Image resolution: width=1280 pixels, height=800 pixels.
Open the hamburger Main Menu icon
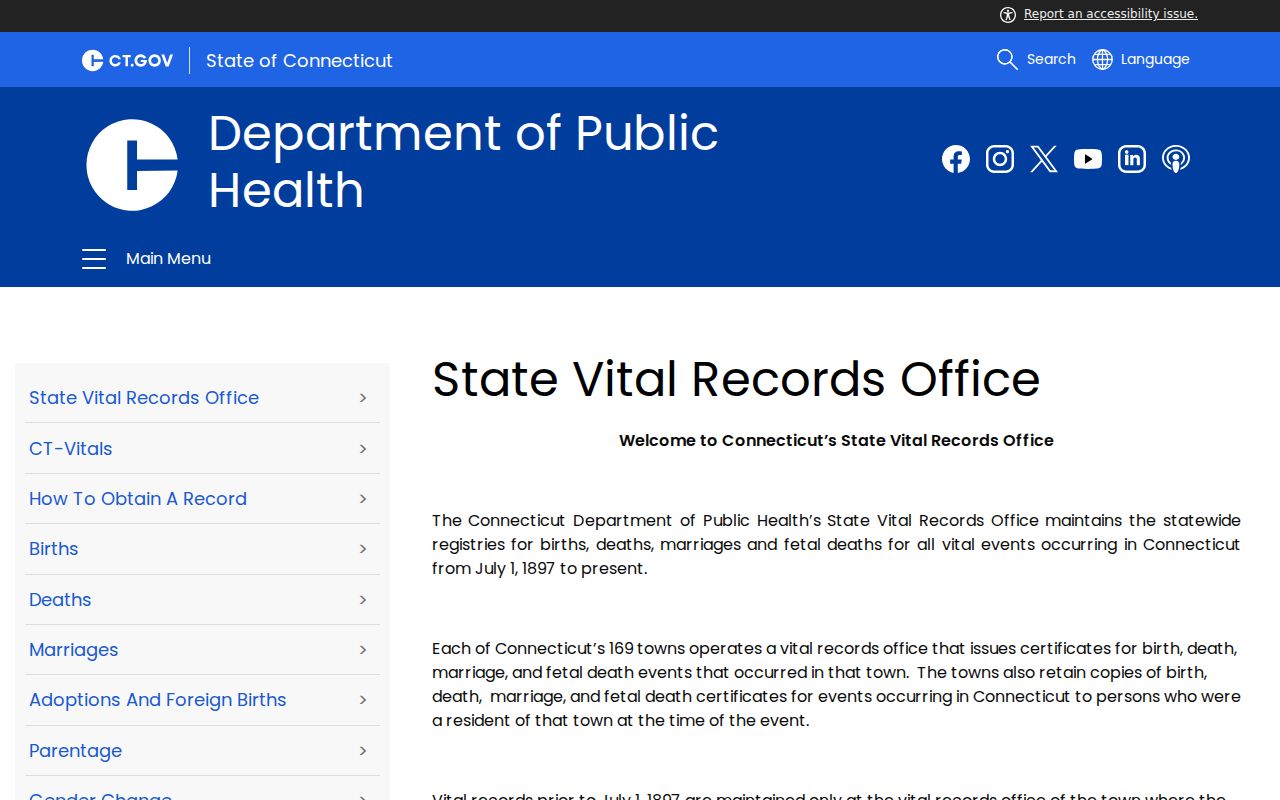tap(94, 258)
